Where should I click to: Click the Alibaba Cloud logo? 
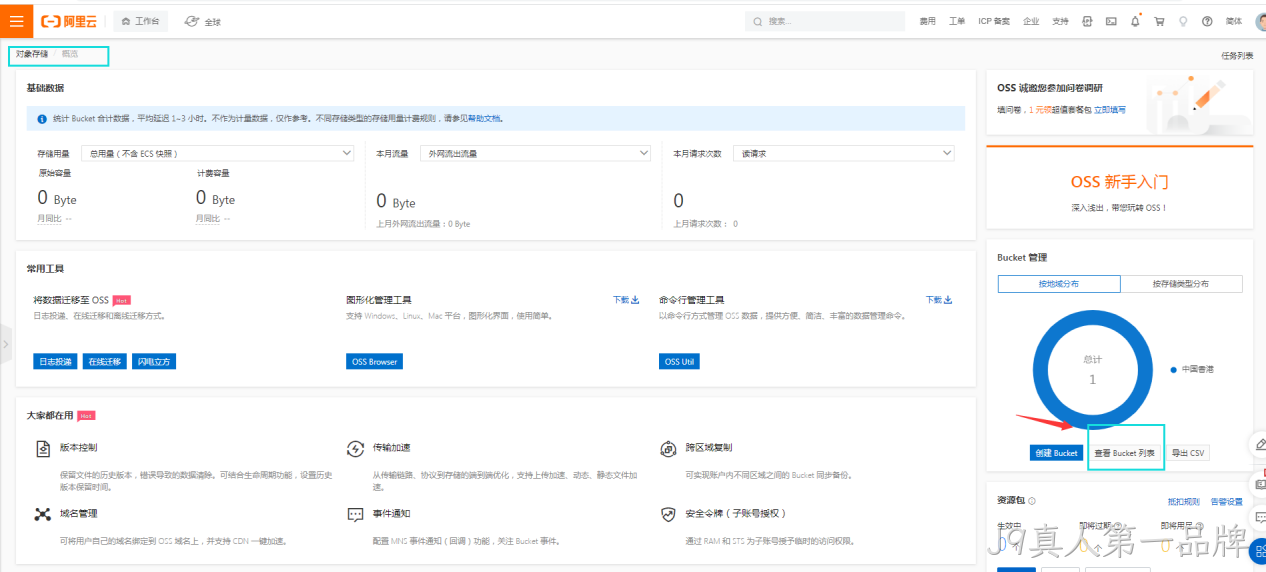pyautogui.click(x=69, y=21)
